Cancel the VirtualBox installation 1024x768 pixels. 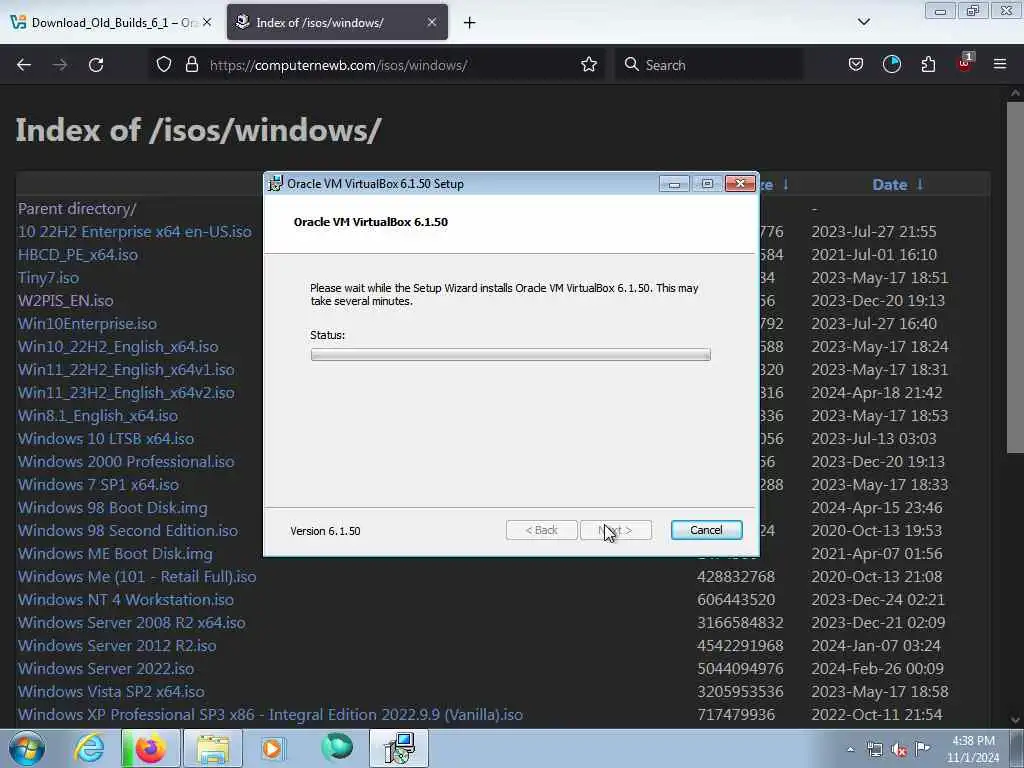point(706,530)
